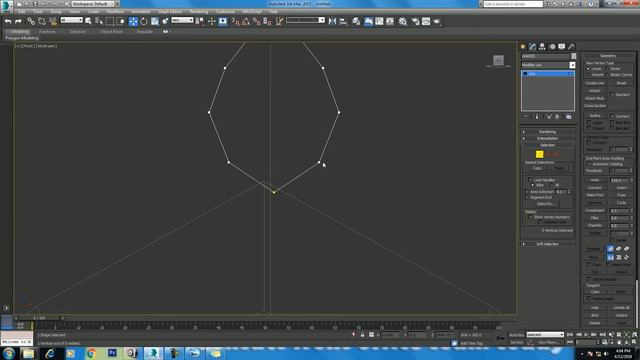The image size is (640, 360).
Task: Click the Render Production teapot icon
Action: click(x=437, y=21)
